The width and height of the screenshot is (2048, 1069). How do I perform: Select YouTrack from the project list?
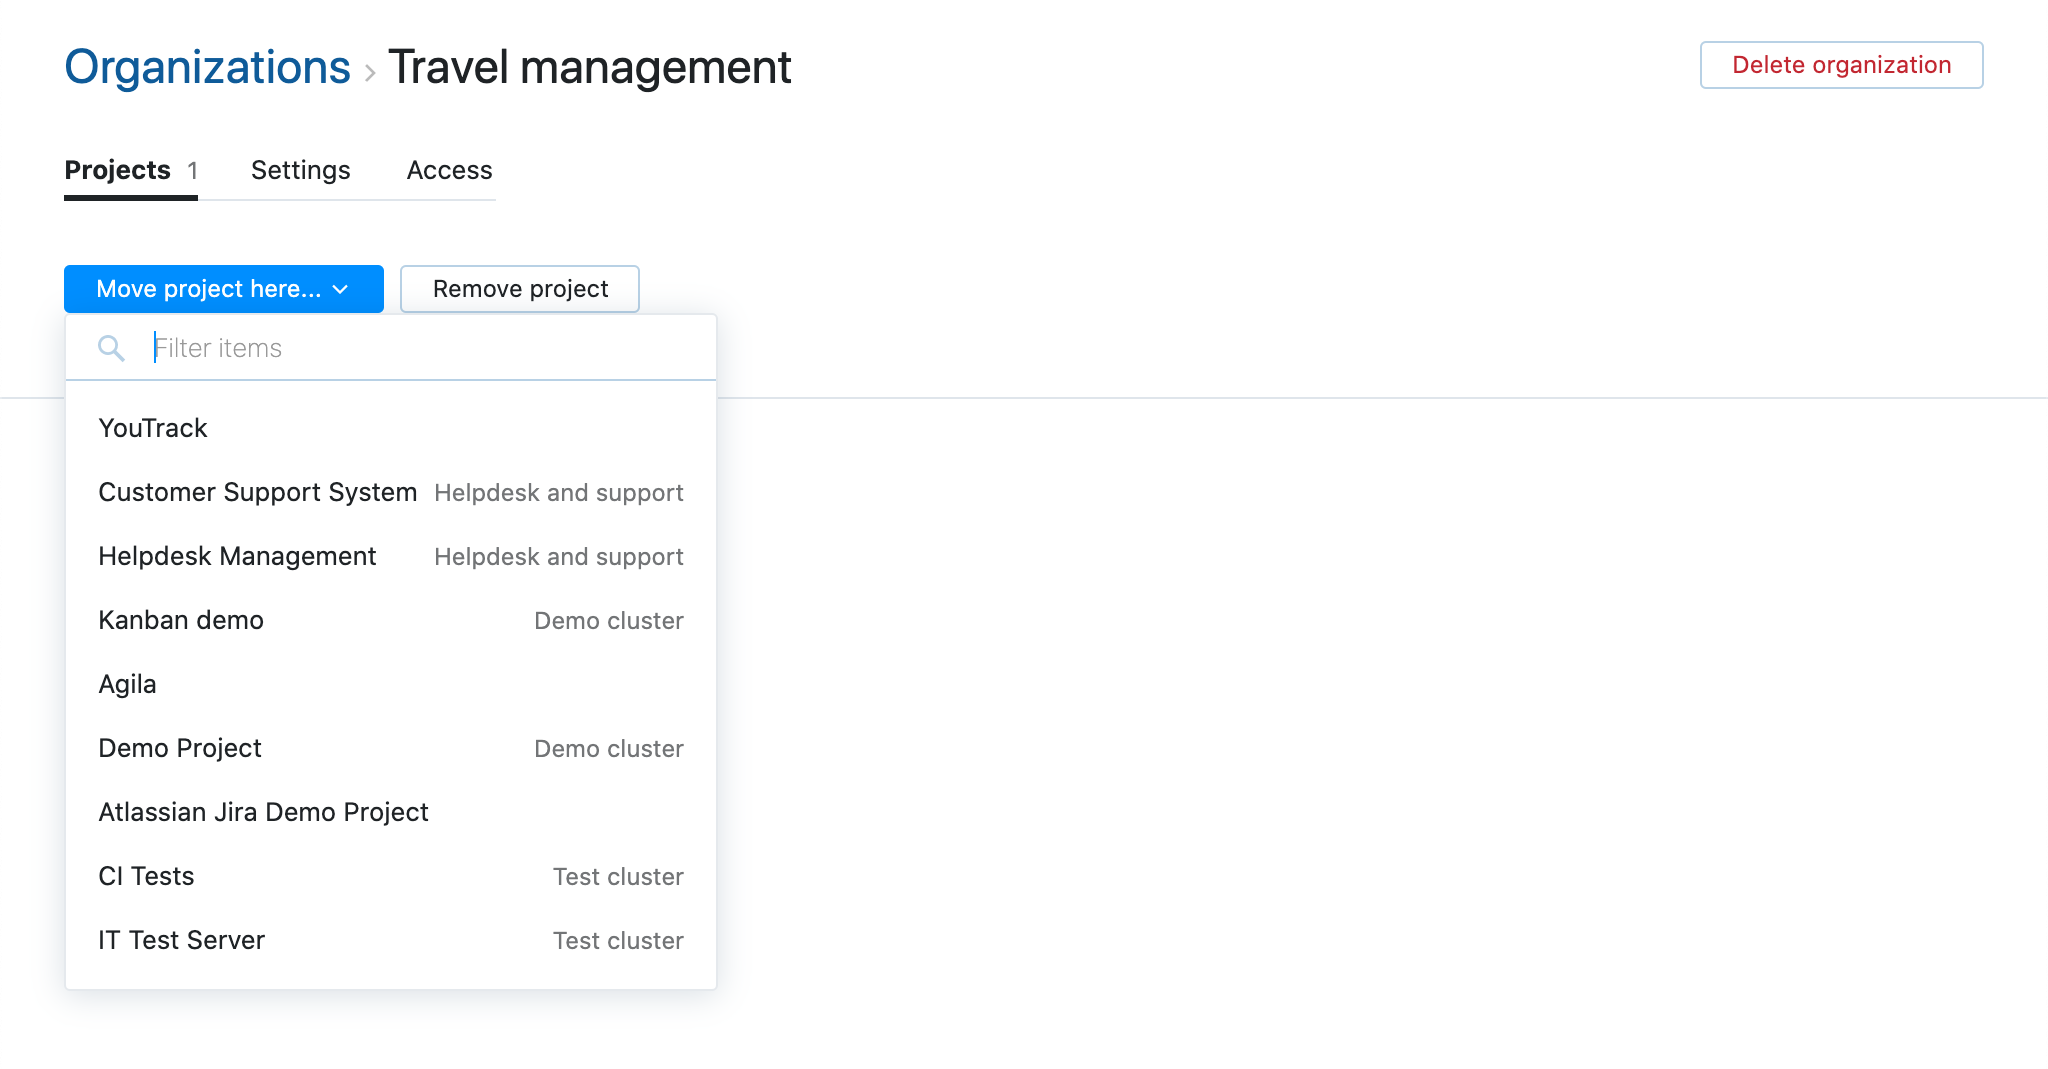[152, 428]
